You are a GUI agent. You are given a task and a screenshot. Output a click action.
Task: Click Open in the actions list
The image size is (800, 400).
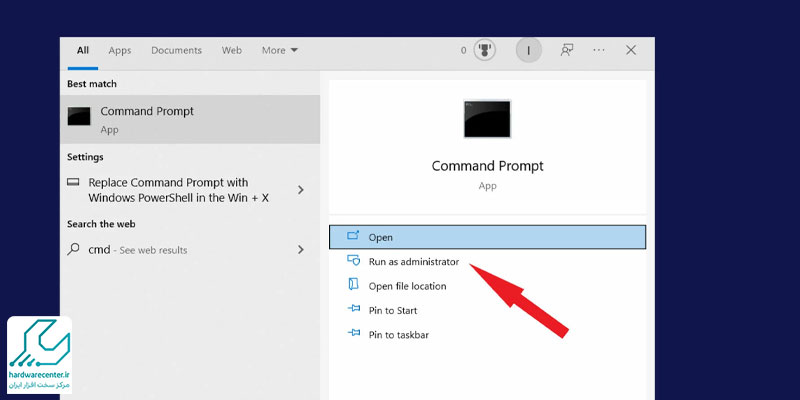pyautogui.click(x=487, y=237)
